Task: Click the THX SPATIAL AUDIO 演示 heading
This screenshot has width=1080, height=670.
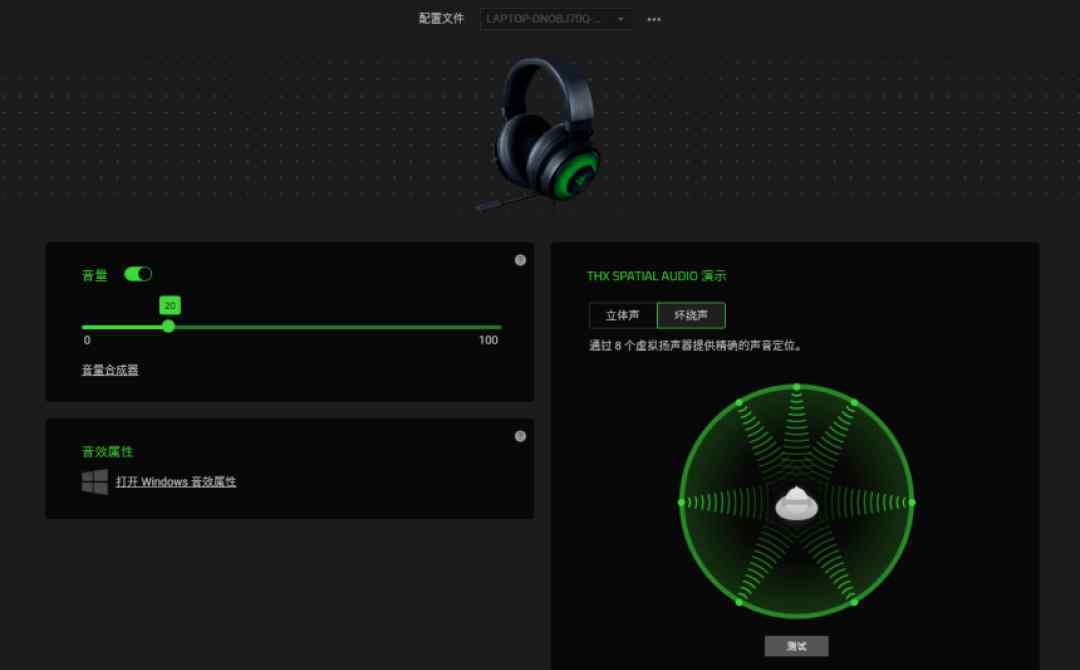Action: click(x=656, y=276)
